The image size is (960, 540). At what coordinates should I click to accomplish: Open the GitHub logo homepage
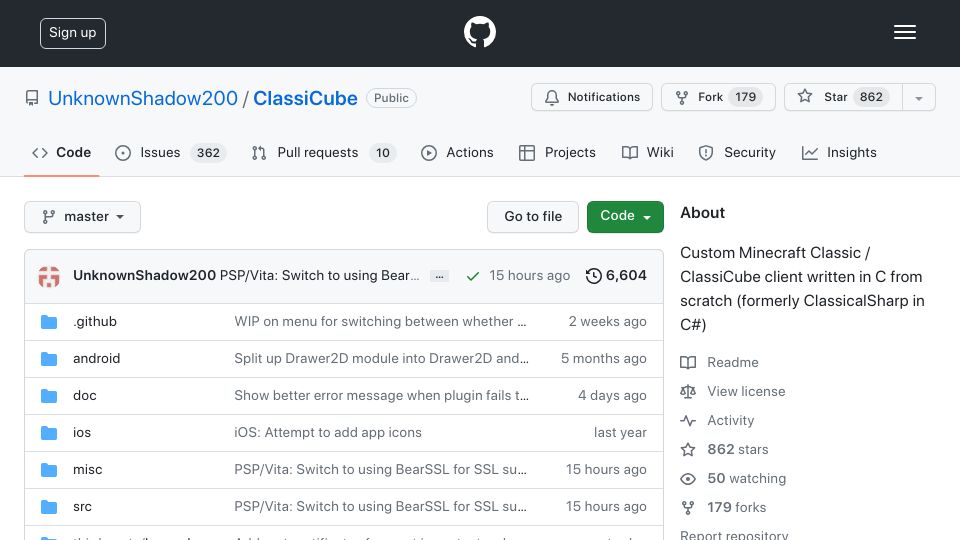point(479,32)
